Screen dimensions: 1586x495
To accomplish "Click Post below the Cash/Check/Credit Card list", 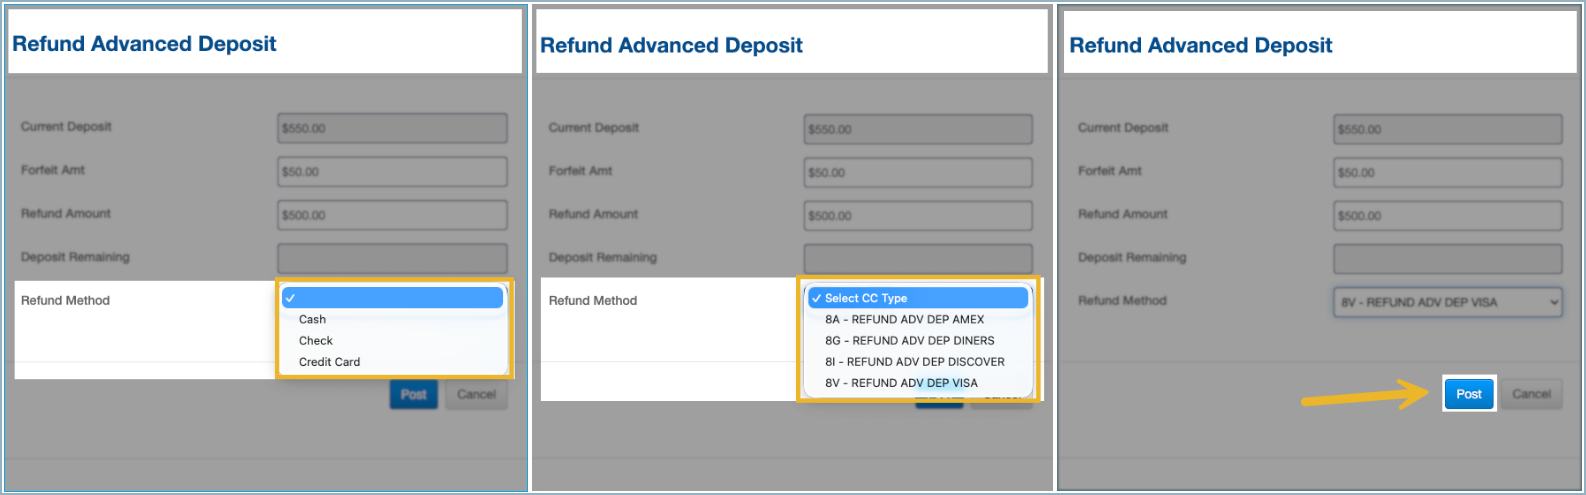I will (413, 394).
